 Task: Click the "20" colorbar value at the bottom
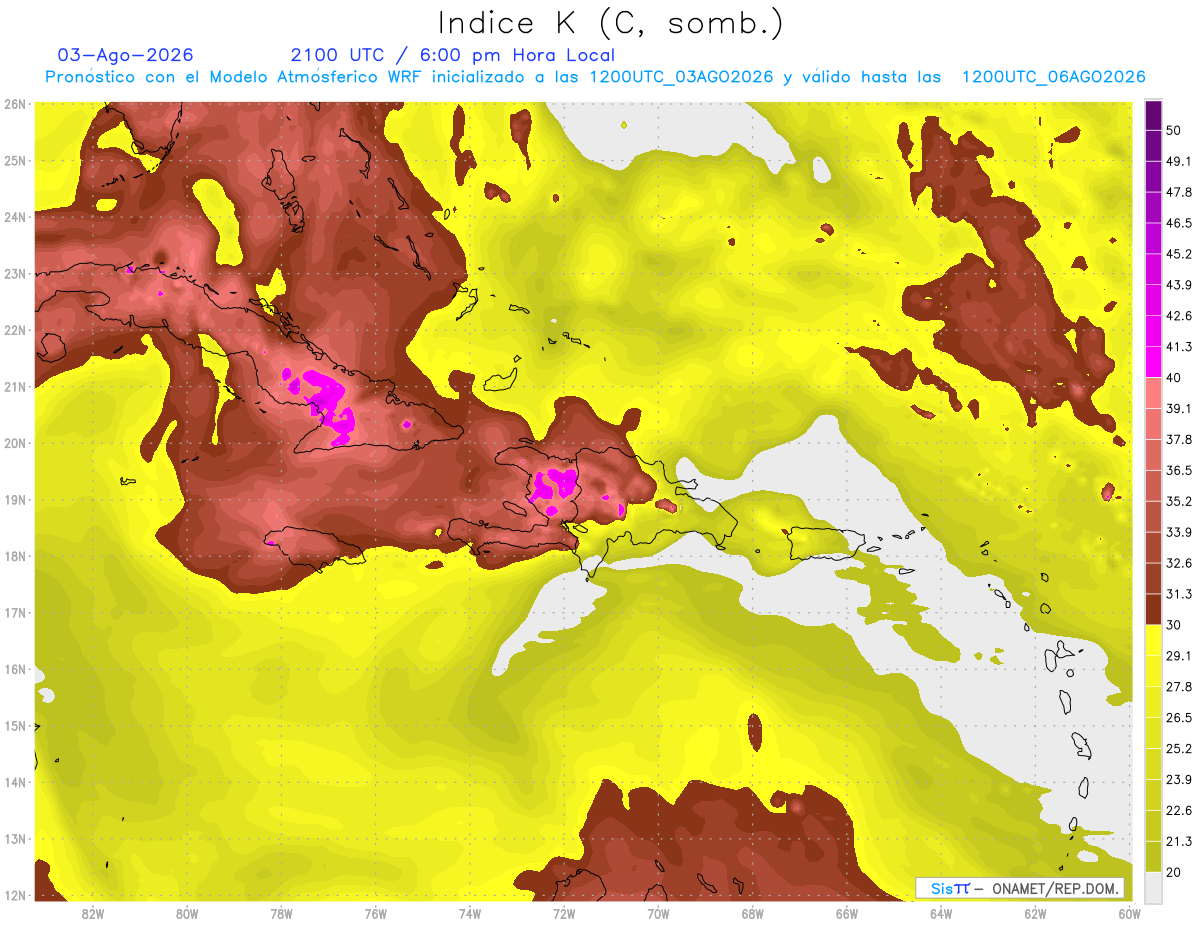coord(1174,872)
